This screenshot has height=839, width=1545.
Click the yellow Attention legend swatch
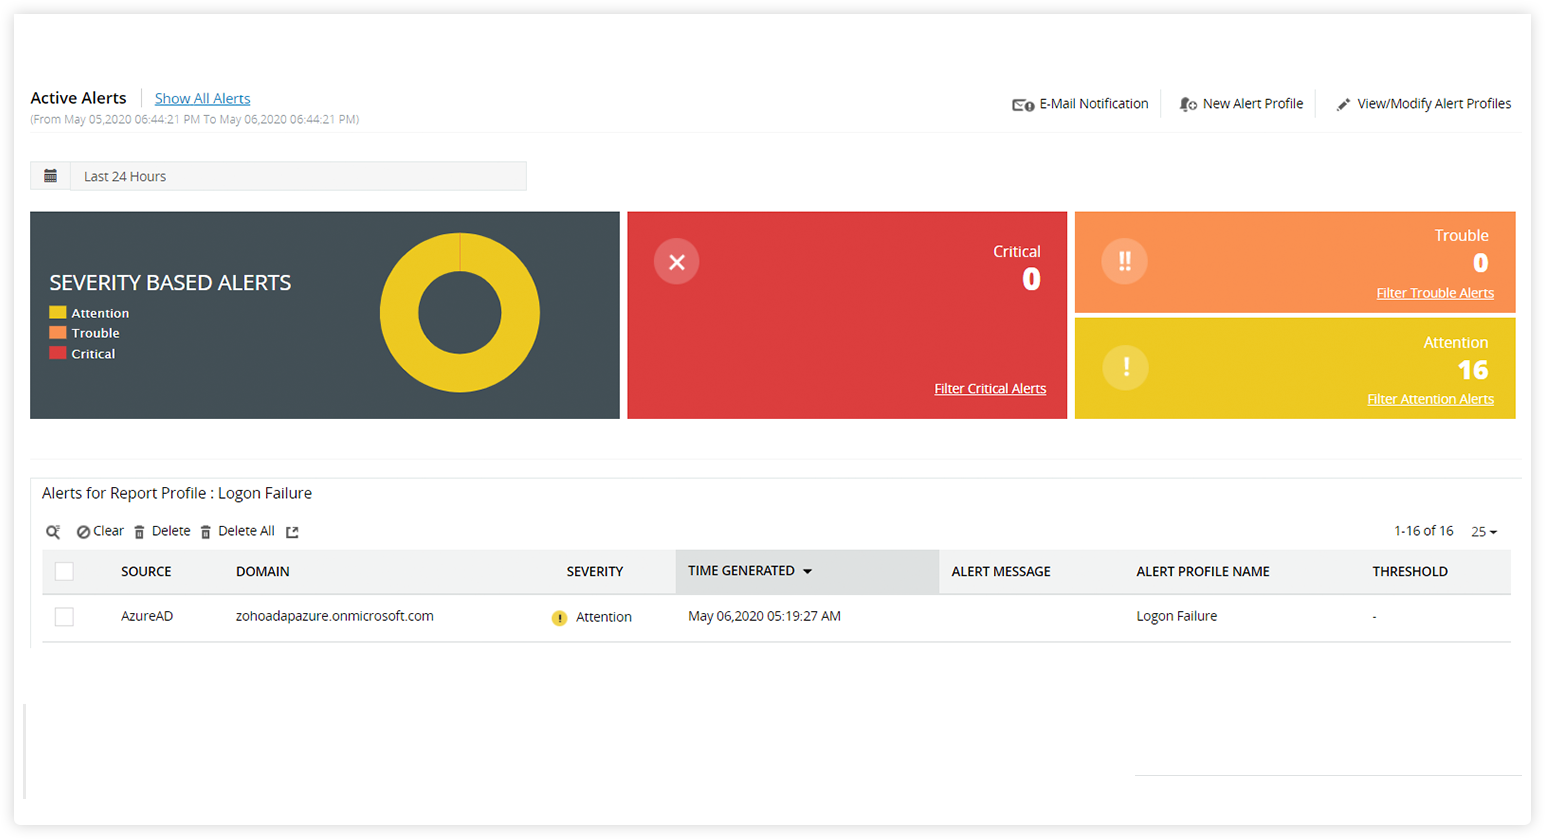tap(58, 313)
